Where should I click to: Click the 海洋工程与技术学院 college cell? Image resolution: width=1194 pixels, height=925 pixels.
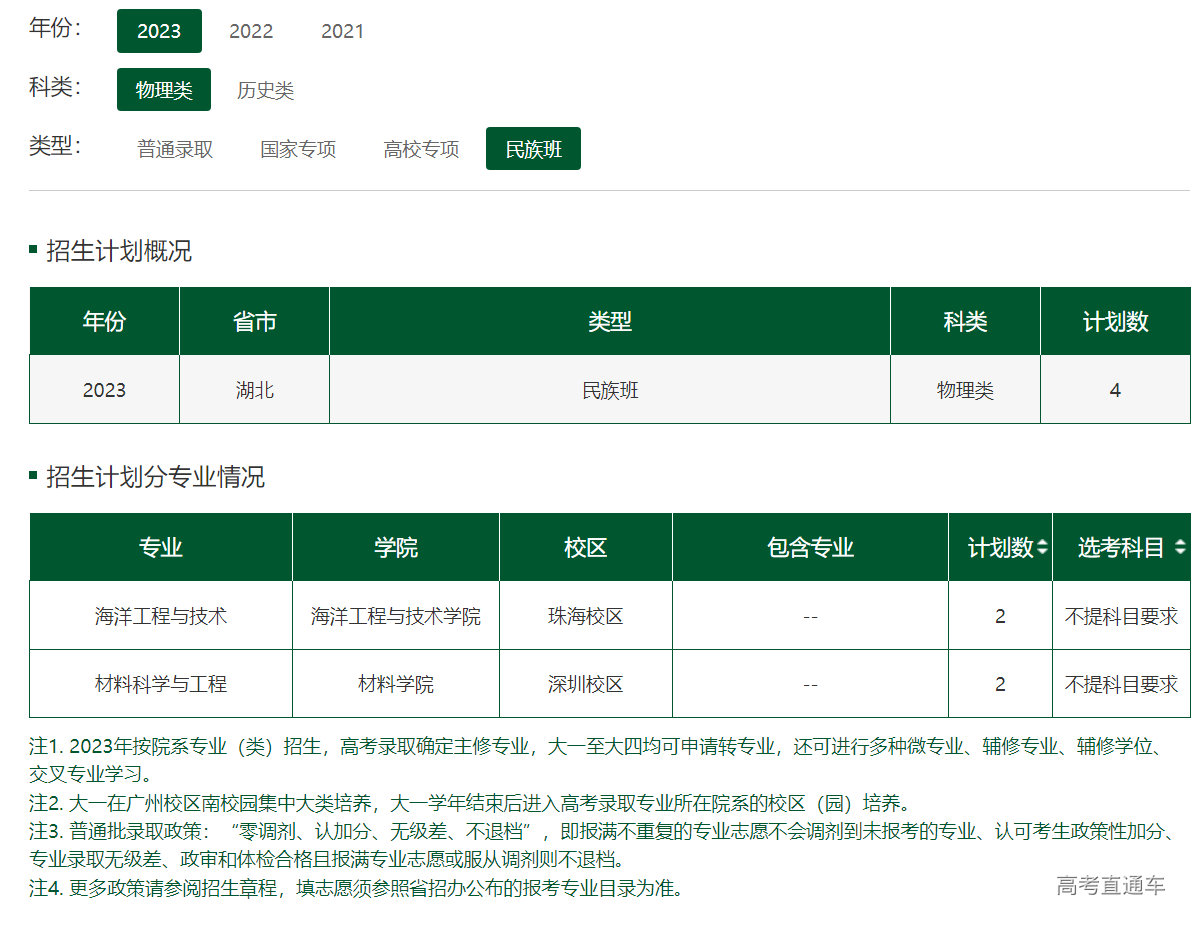tap(396, 616)
